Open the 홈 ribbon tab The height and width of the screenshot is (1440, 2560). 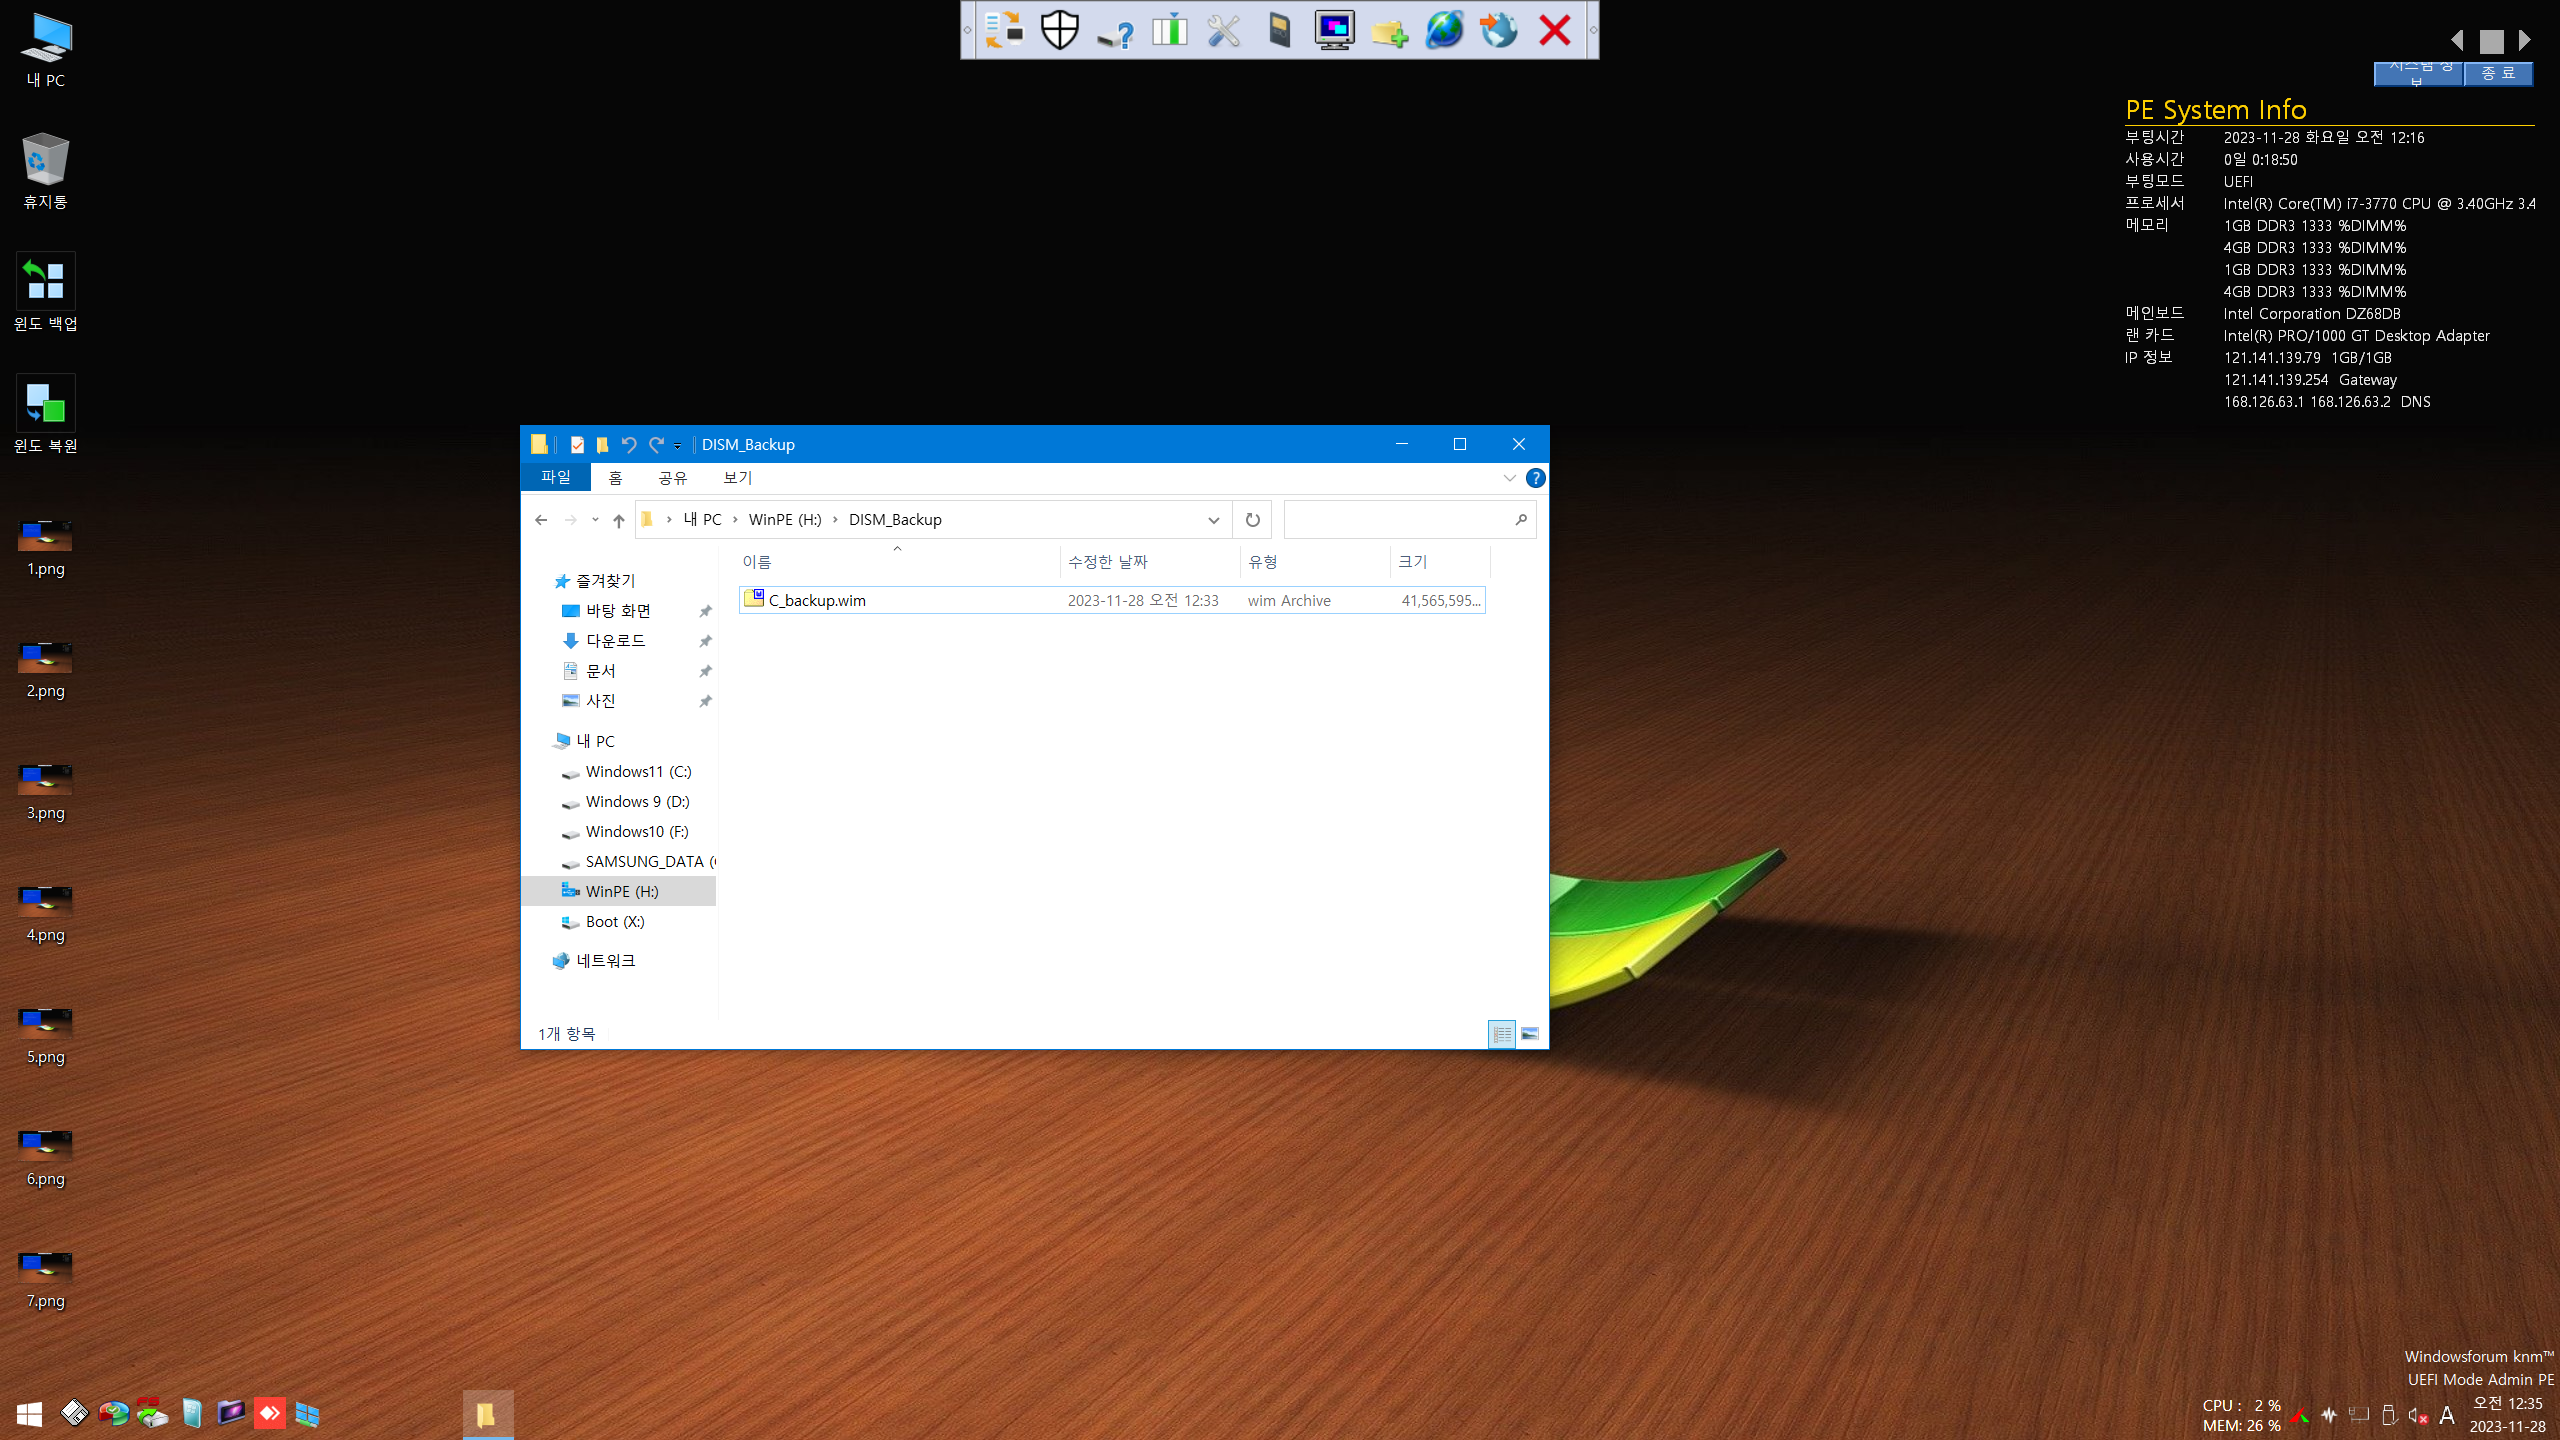(x=615, y=478)
